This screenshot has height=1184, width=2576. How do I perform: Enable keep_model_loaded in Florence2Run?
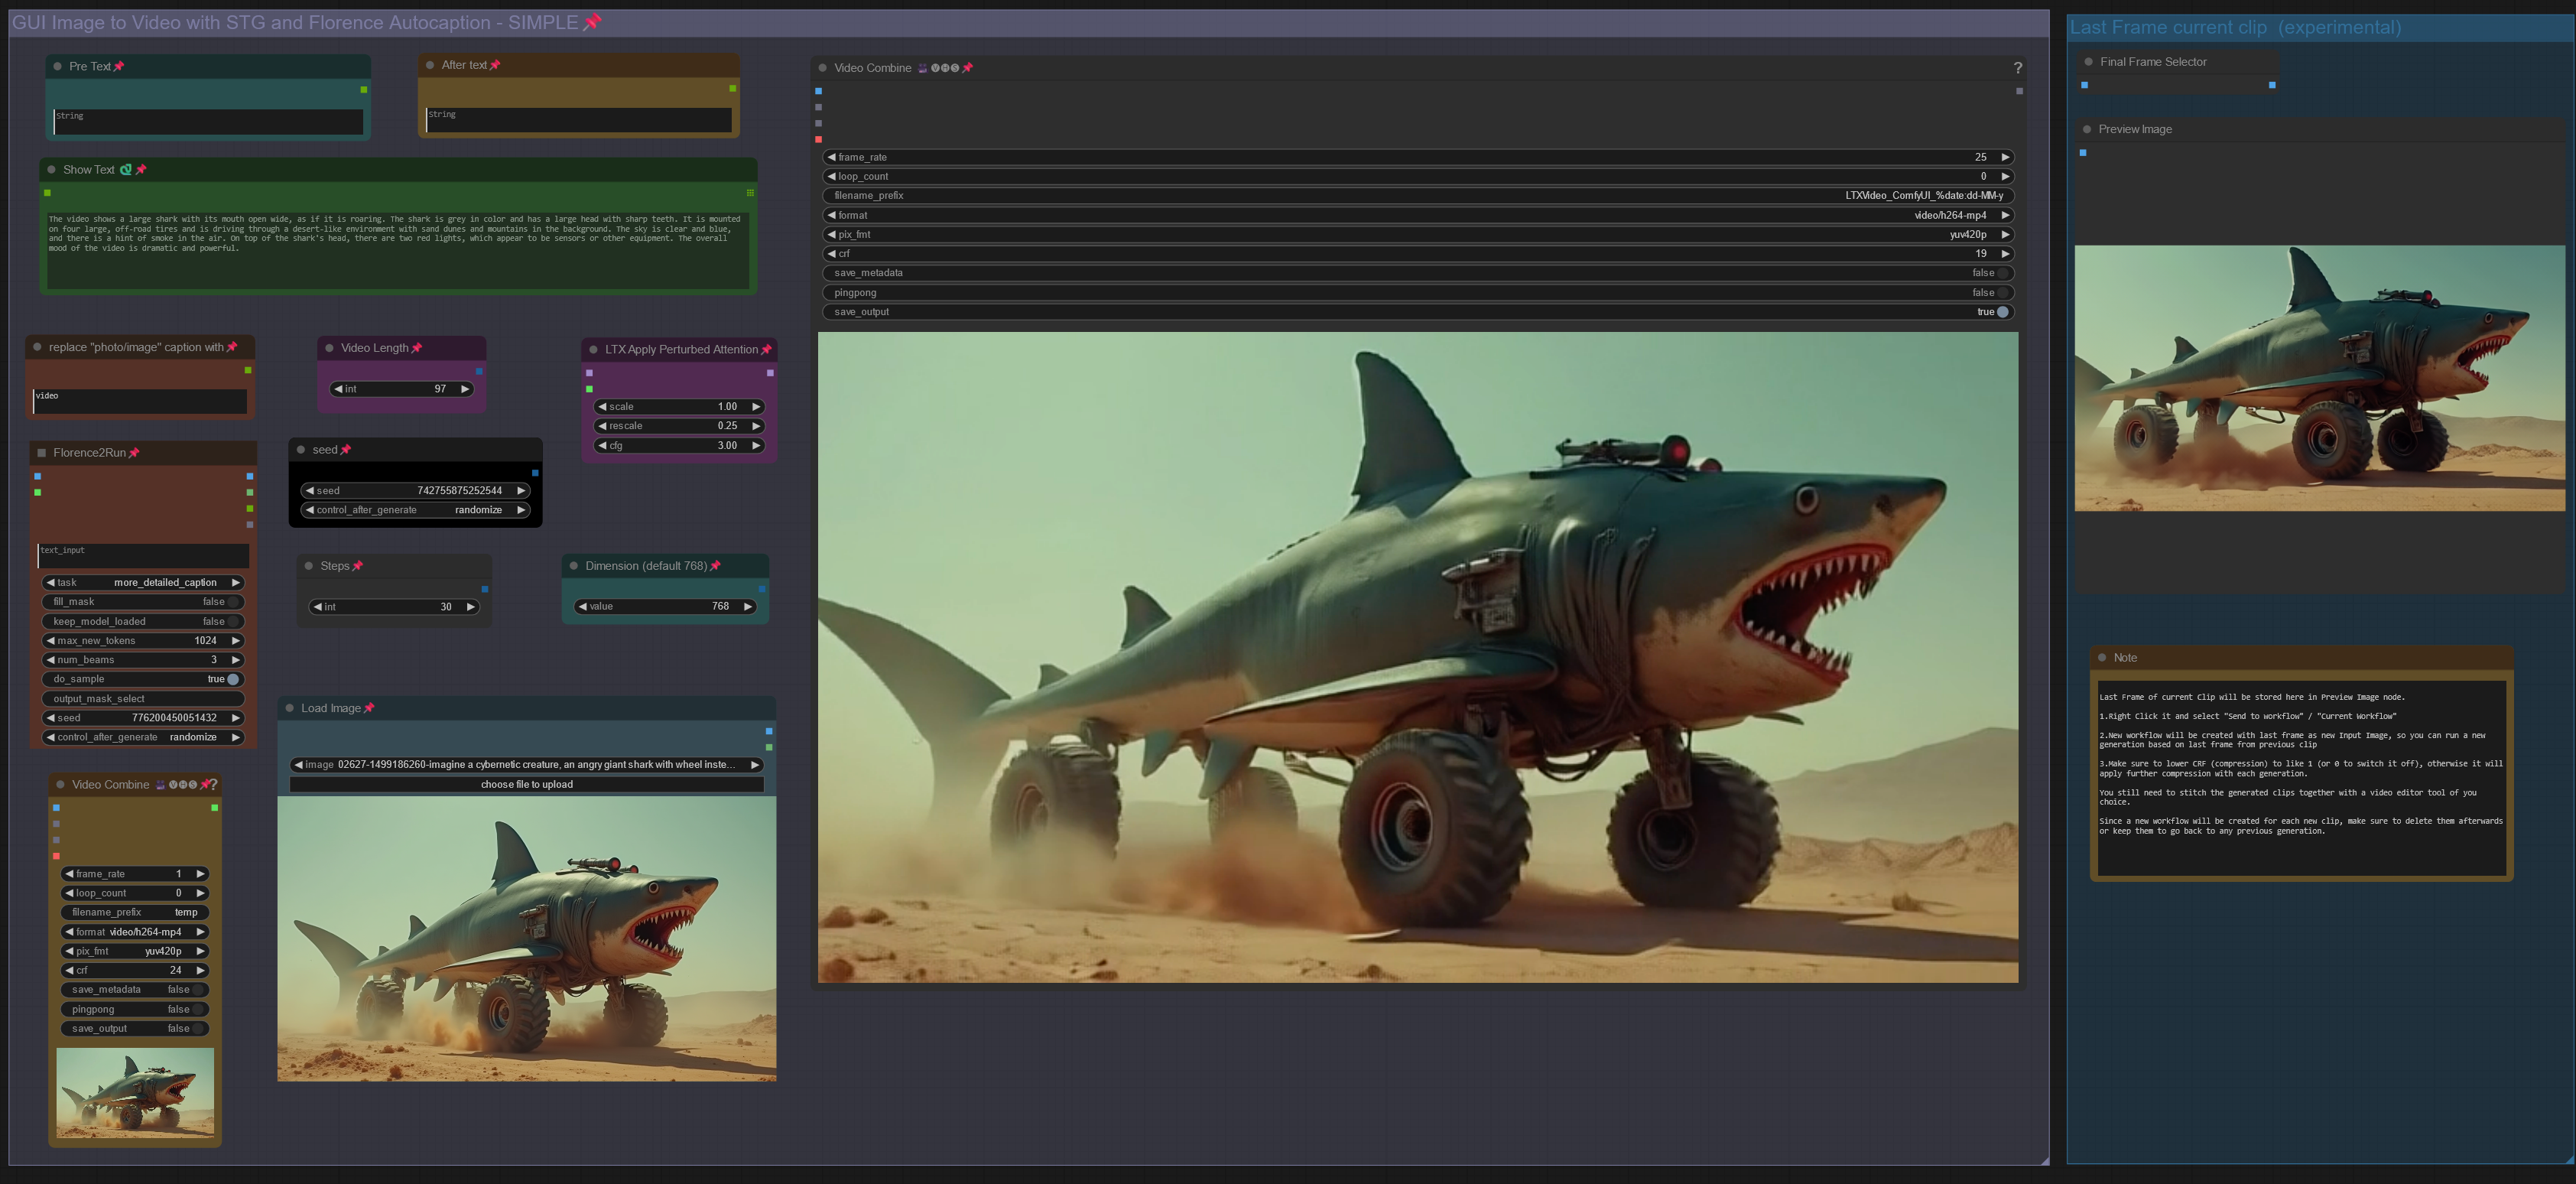233,621
